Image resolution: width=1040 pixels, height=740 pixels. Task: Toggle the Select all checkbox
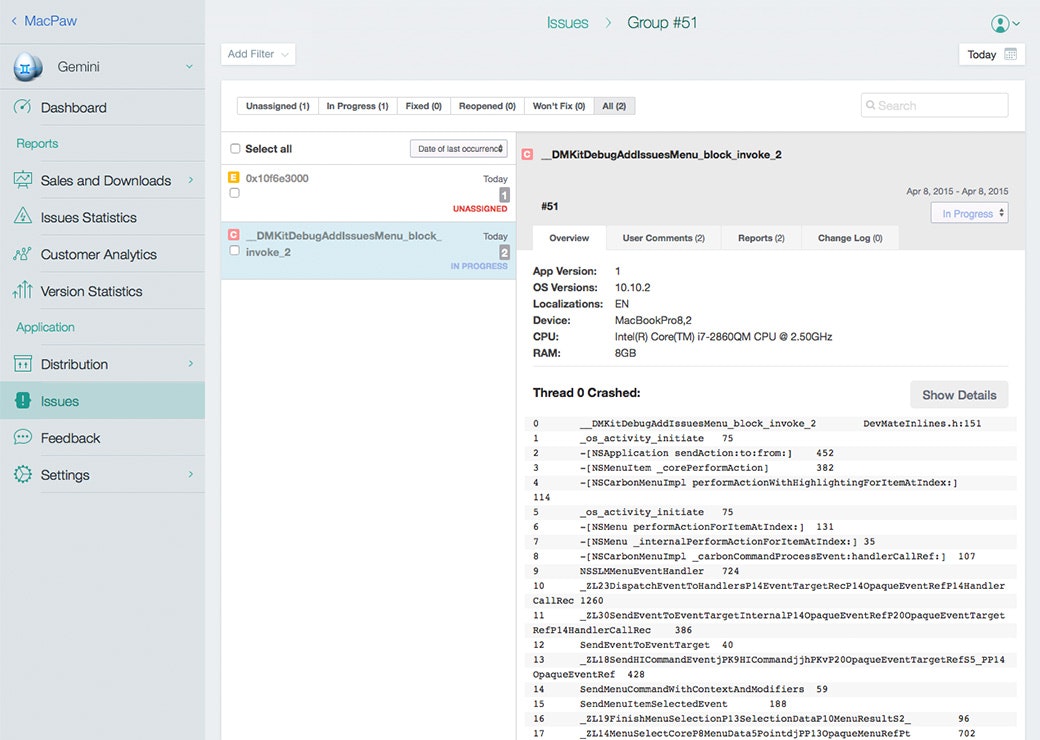[x=235, y=149]
